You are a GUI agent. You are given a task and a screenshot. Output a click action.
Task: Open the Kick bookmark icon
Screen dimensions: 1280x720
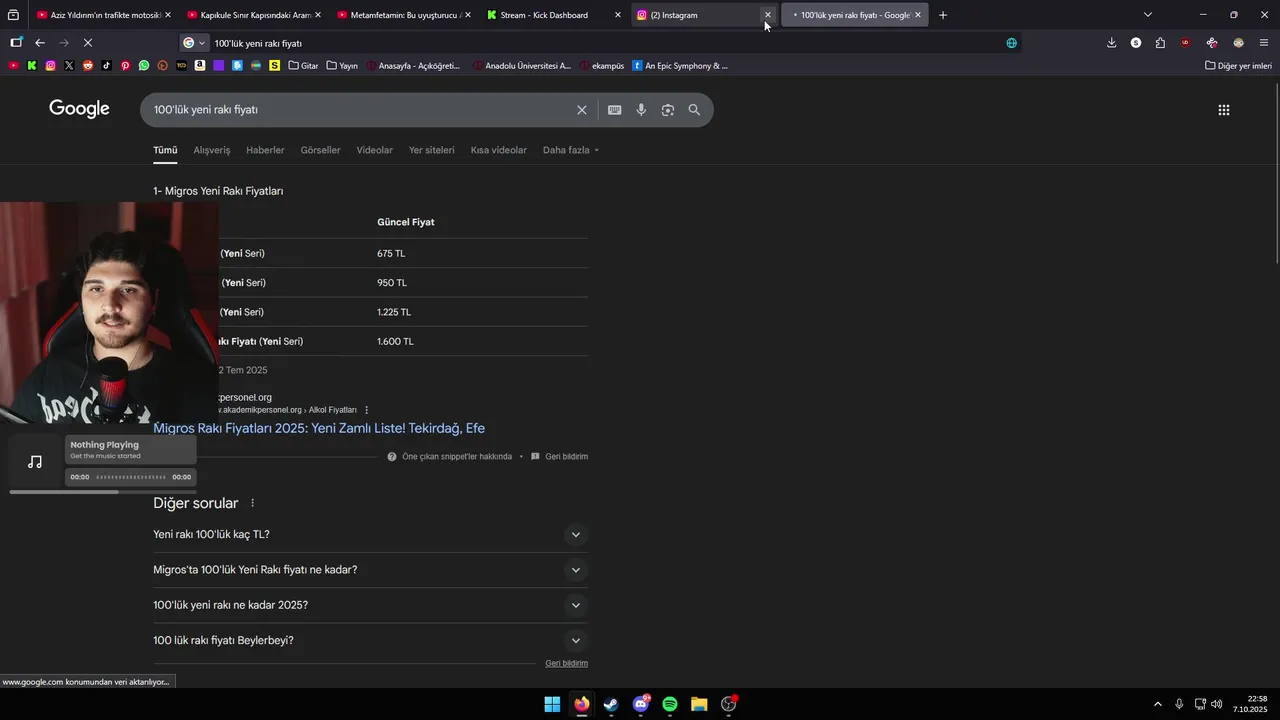click(x=32, y=66)
